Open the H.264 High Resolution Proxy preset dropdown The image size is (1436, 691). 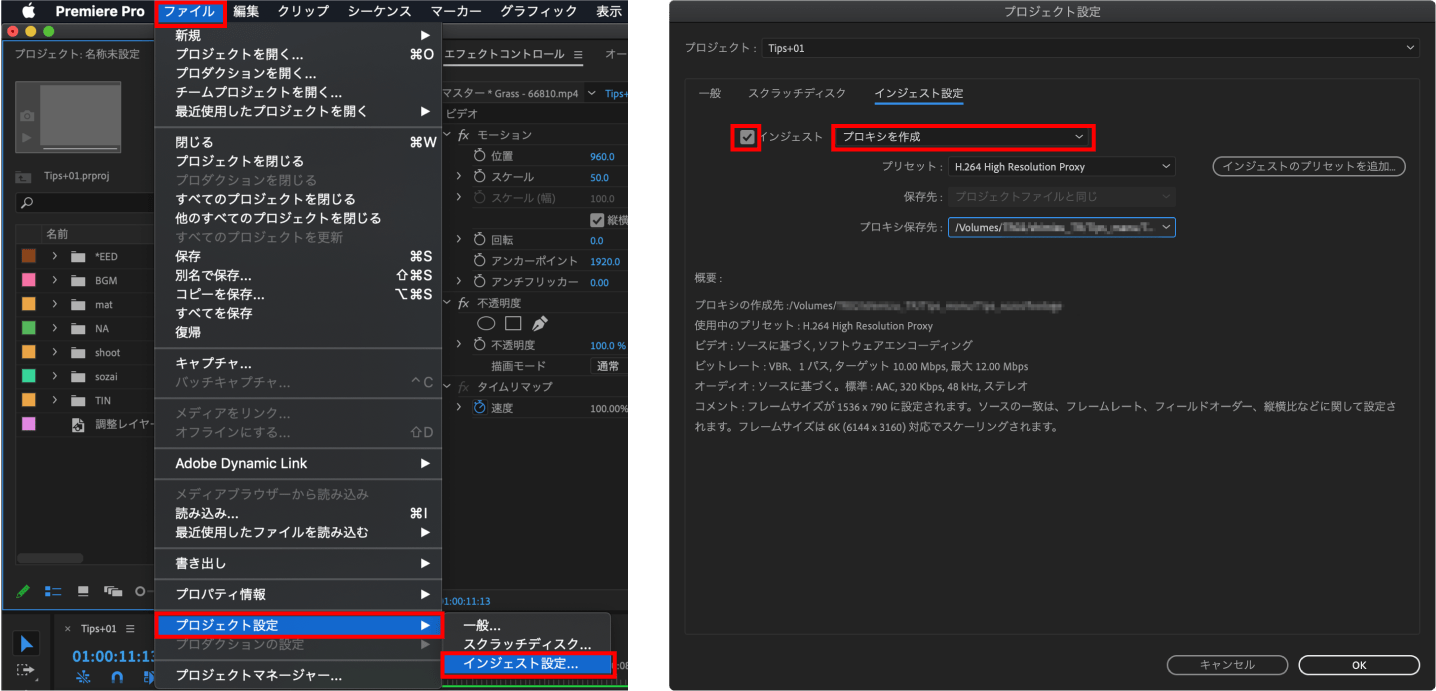pyautogui.click(x=1061, y=167)
